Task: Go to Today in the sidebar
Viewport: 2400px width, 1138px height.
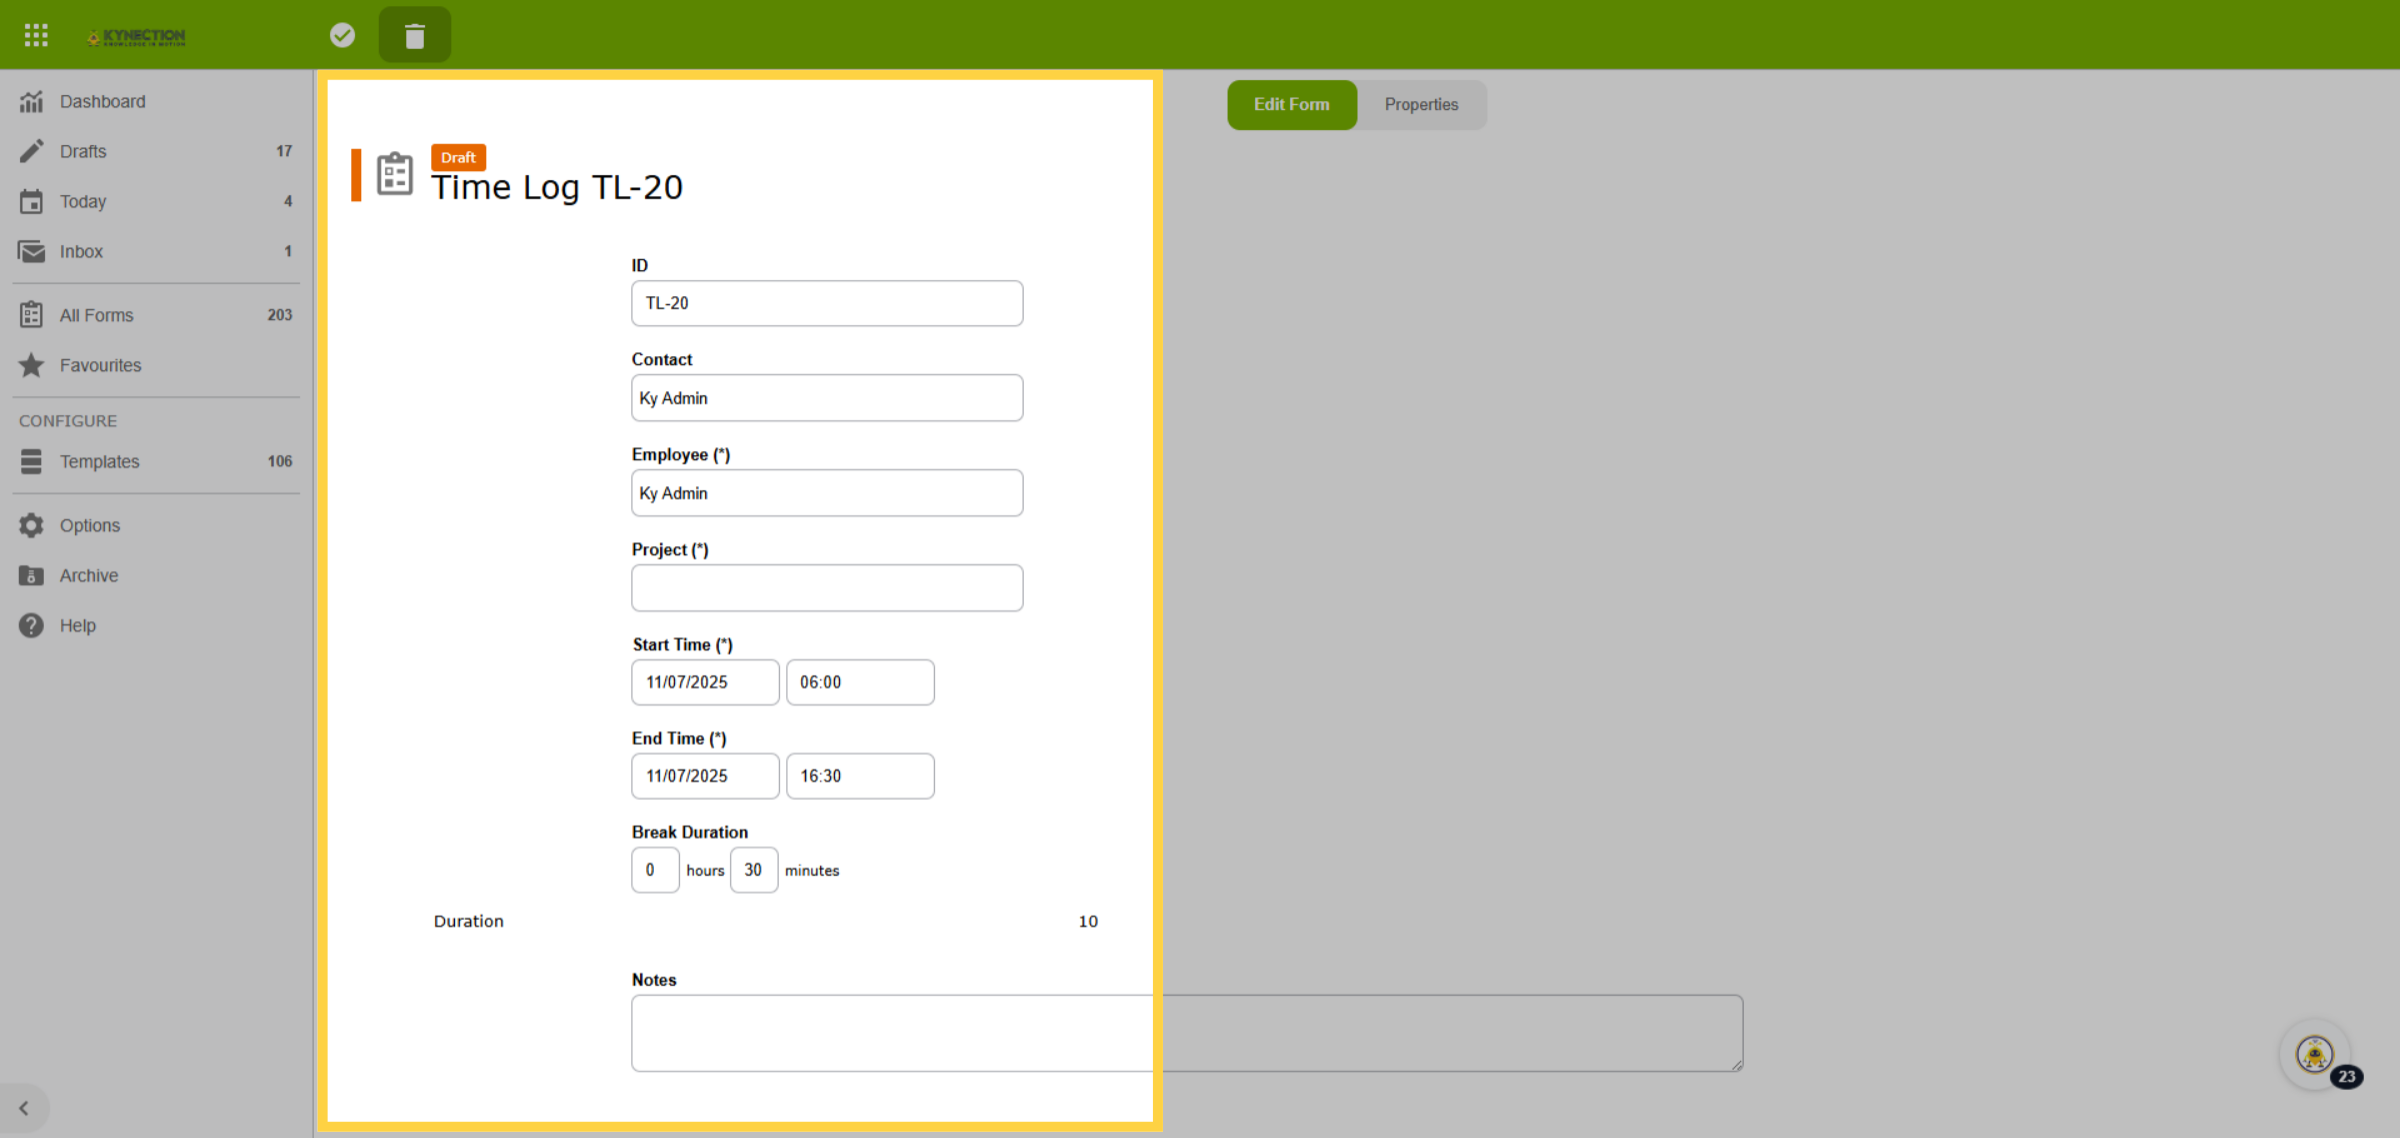Action: point(83,201)
